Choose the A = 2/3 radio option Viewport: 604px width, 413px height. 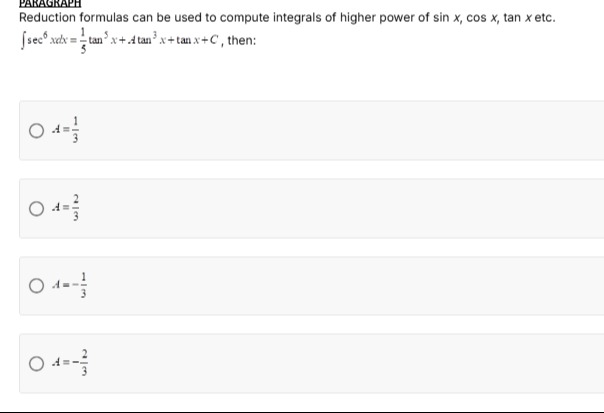[x=36, y=209]
